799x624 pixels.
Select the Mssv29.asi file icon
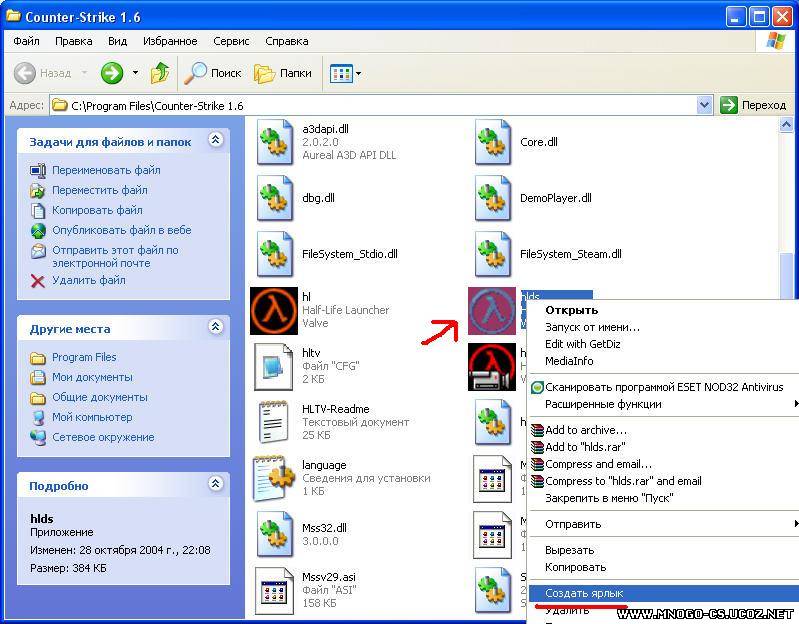(274, 590)
